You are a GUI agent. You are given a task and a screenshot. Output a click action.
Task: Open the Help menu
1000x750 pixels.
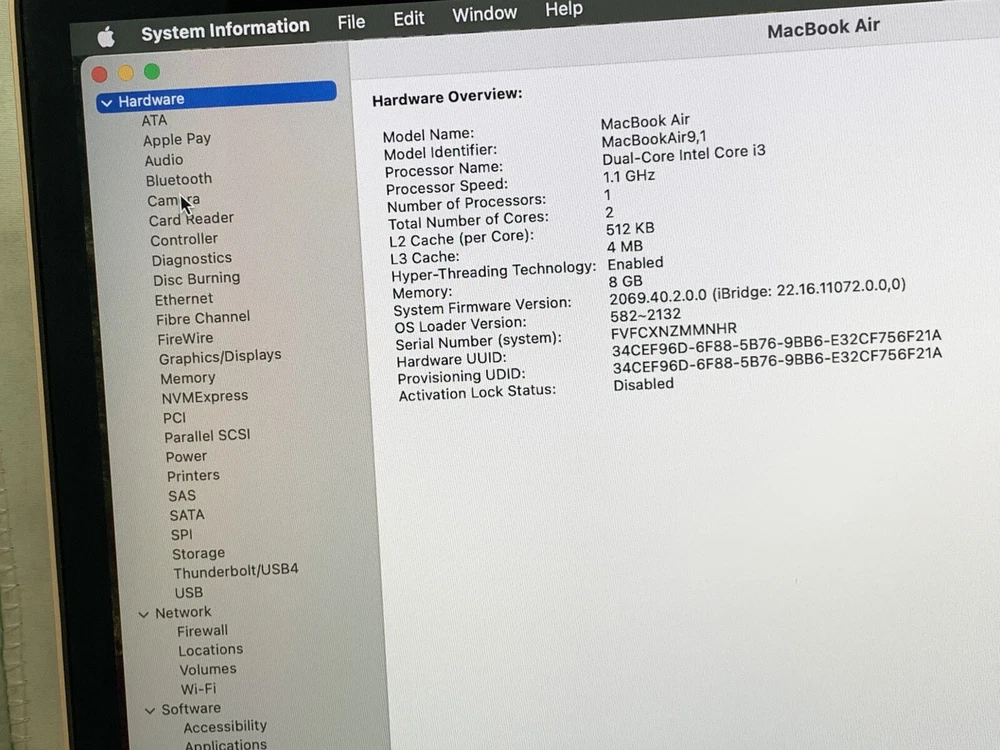click(x=563, y=10)
